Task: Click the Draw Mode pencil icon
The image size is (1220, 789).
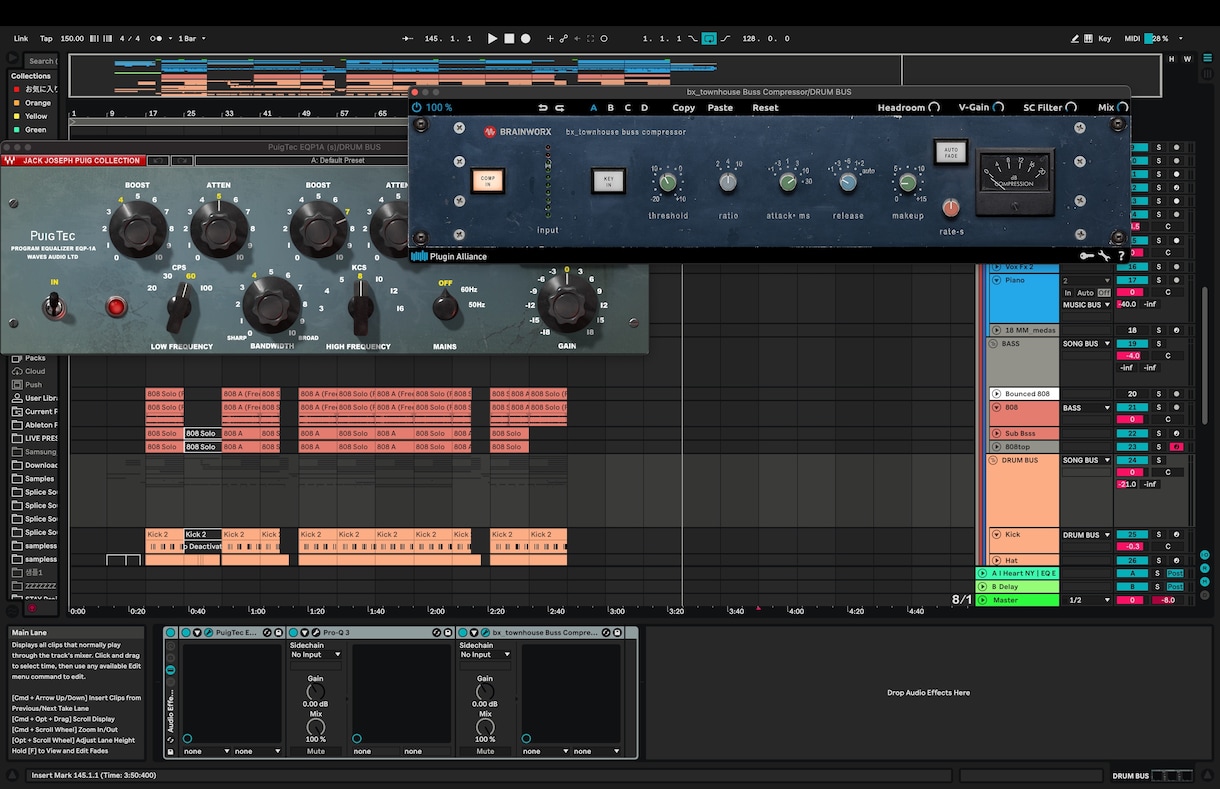Action: 1075,39
